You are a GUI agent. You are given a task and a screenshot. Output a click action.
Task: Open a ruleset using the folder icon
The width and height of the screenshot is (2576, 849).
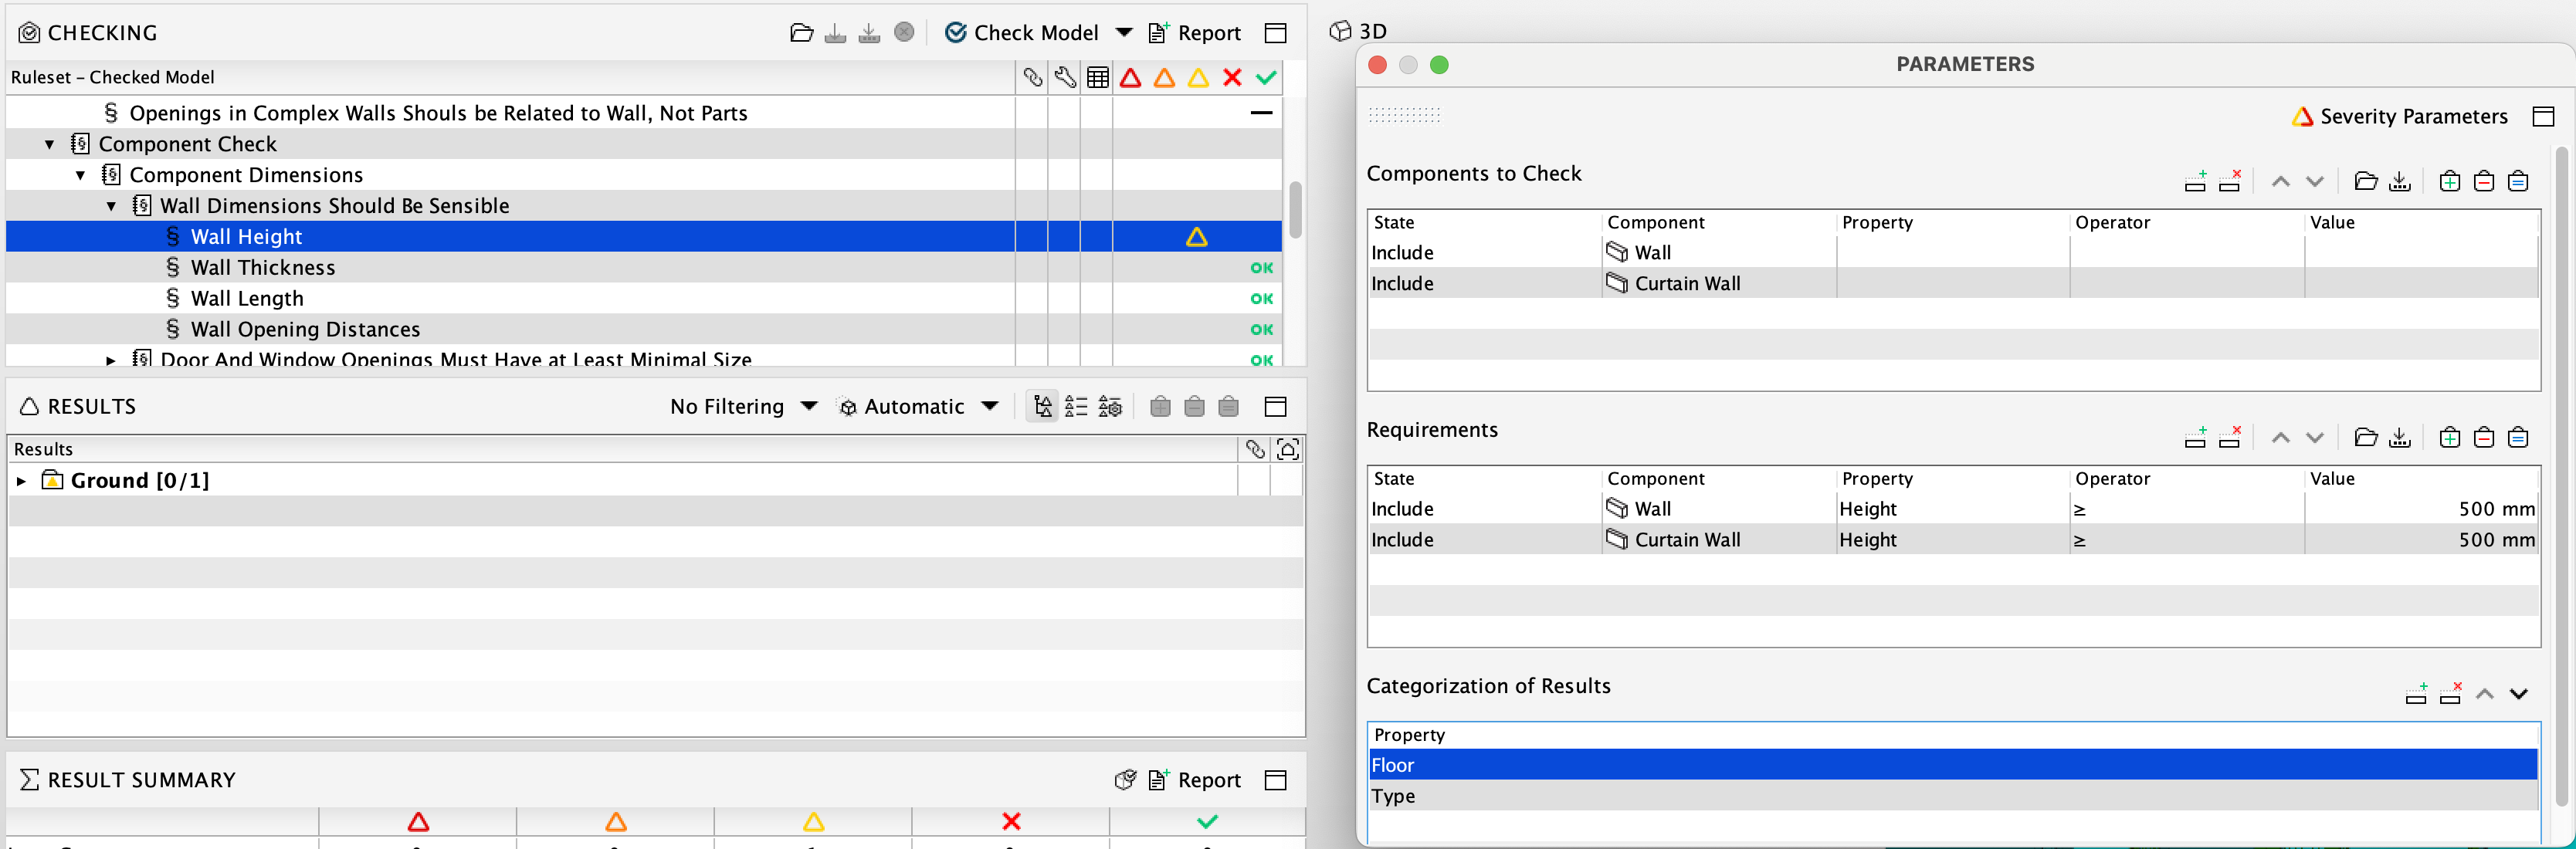[x=802, y=32]
